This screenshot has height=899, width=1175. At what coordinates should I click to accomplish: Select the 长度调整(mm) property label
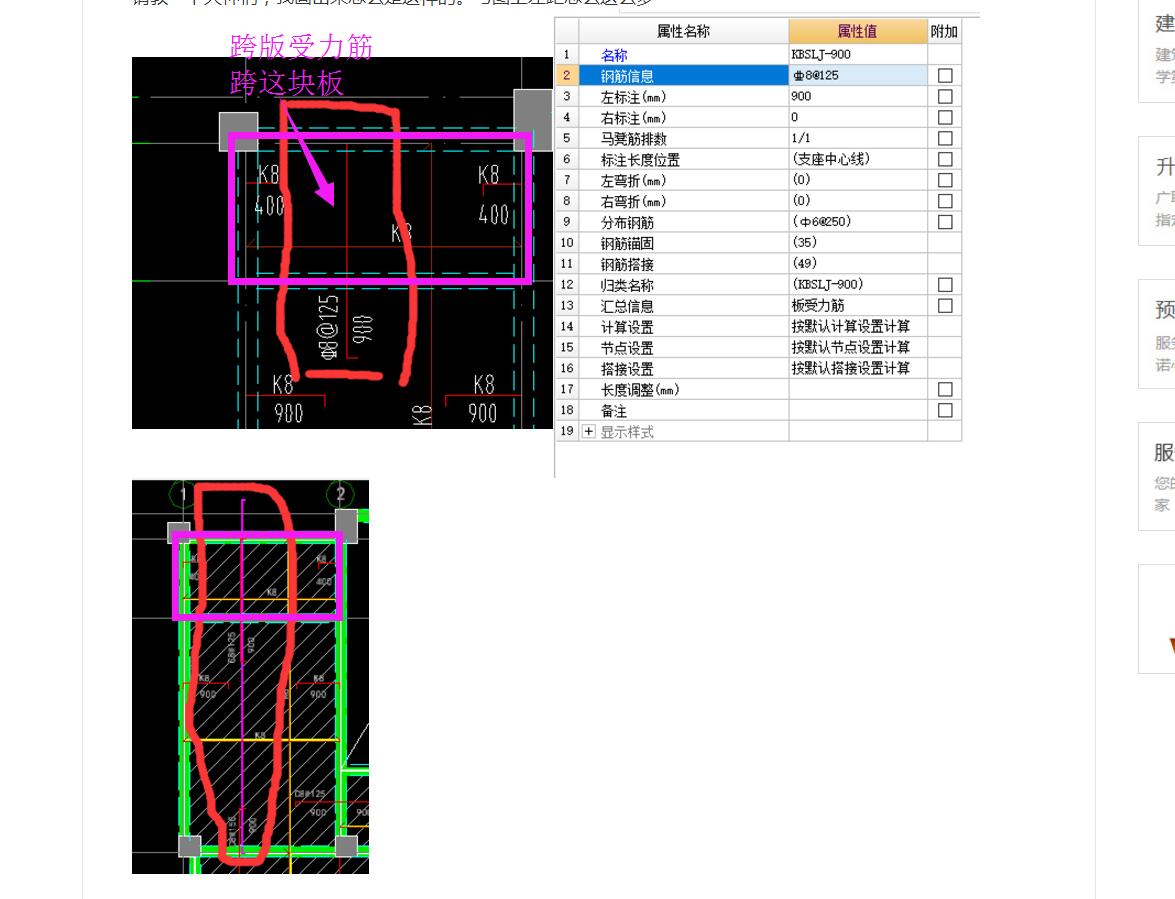click(640, 390)
